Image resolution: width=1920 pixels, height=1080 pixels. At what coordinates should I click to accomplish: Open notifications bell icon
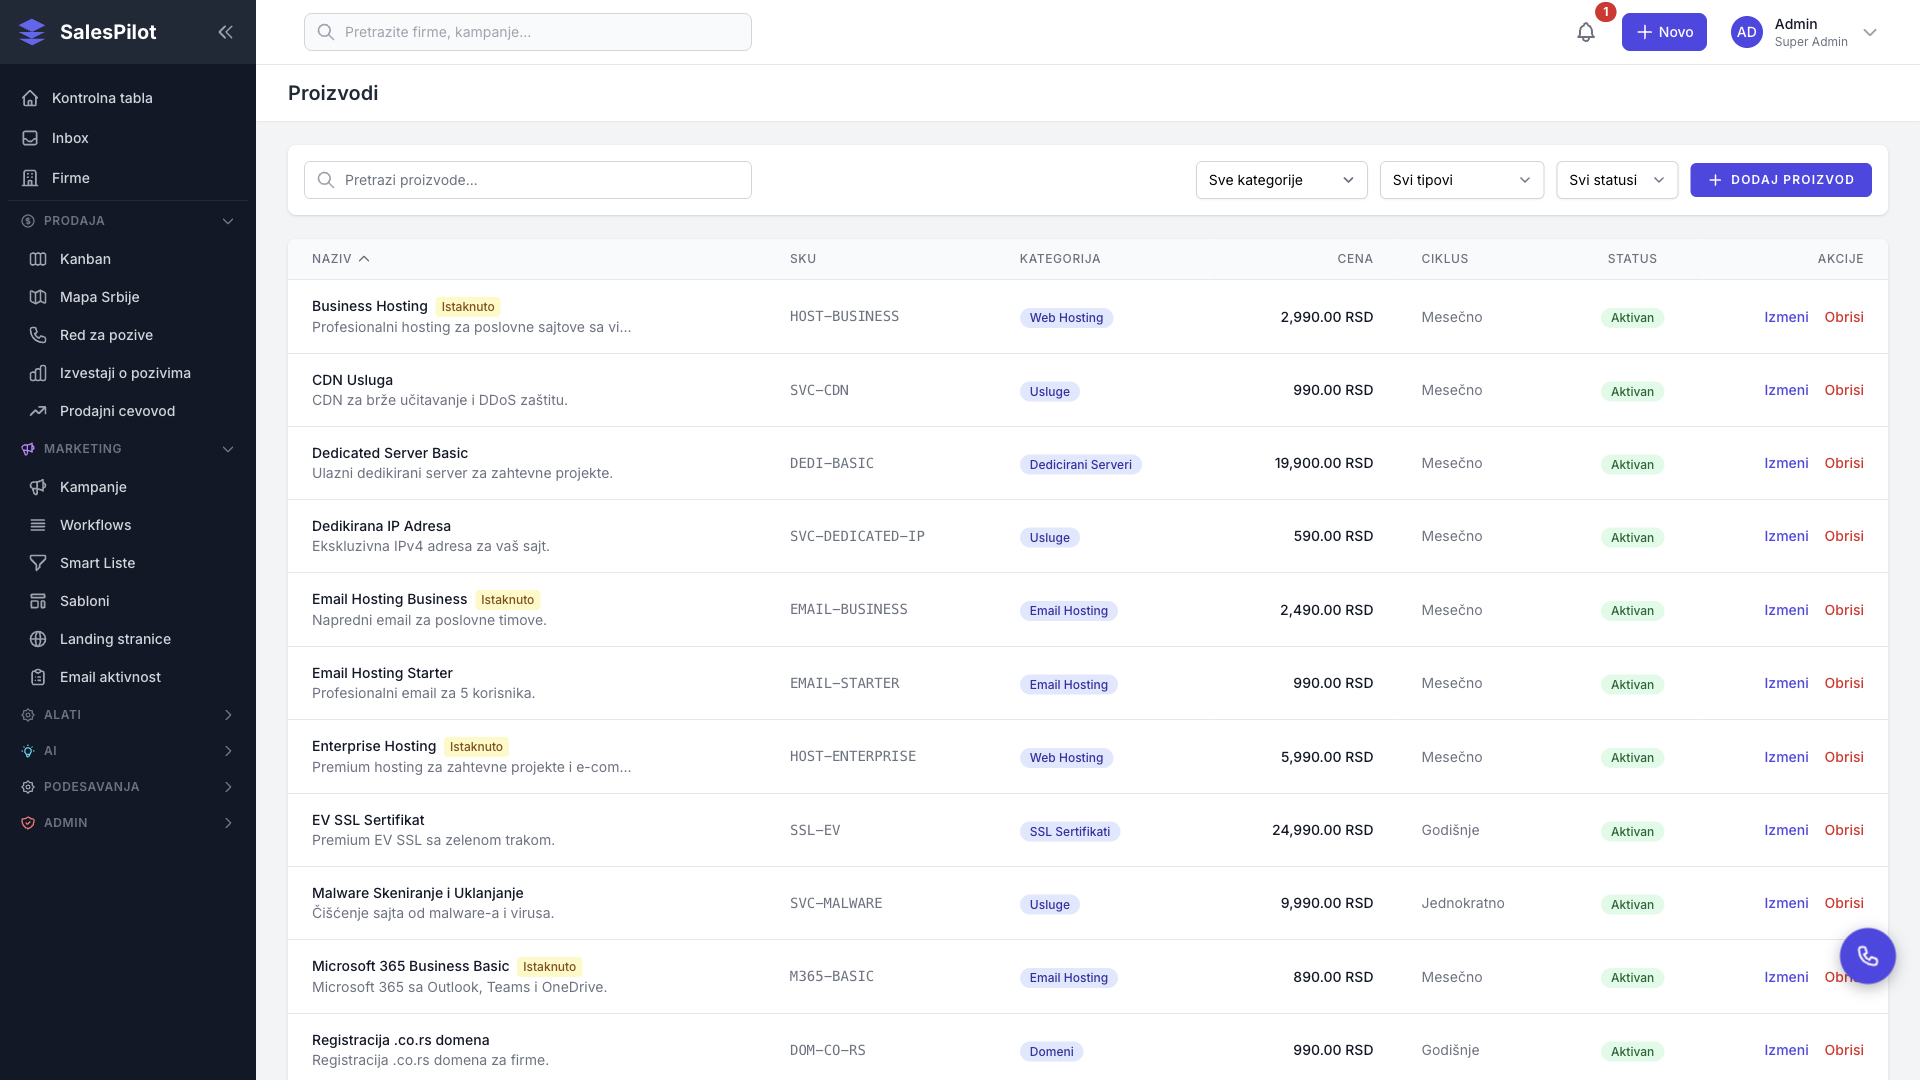click(x=1586, y=32)
